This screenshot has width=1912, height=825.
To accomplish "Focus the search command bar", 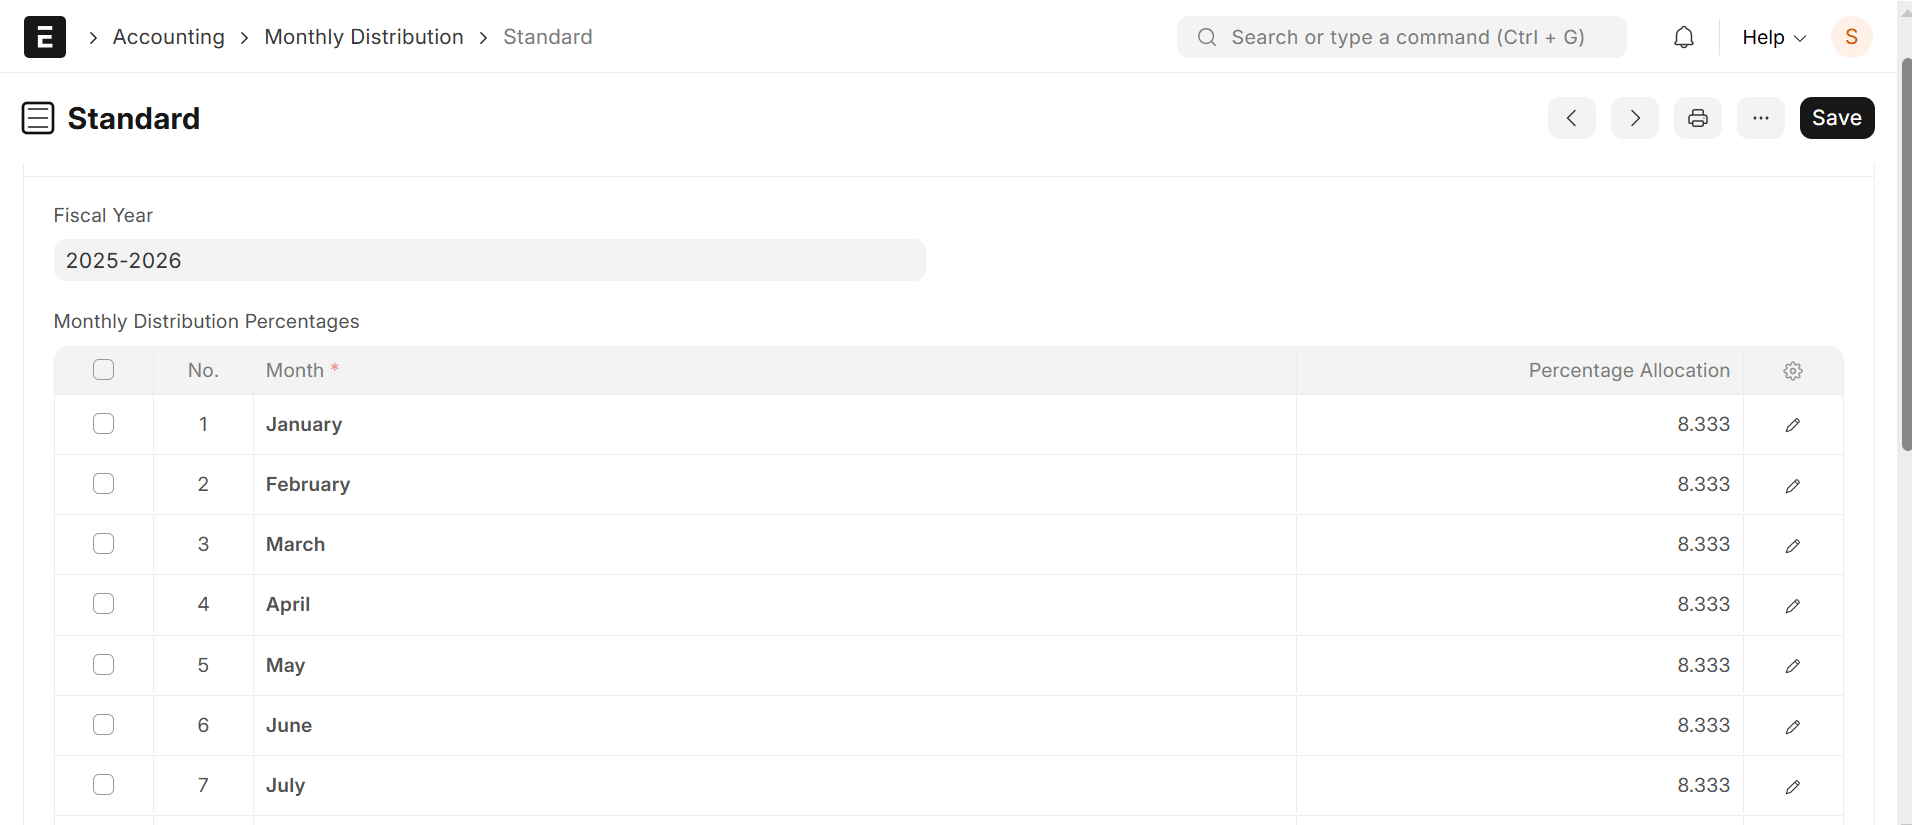I will tap(1402, 37).
